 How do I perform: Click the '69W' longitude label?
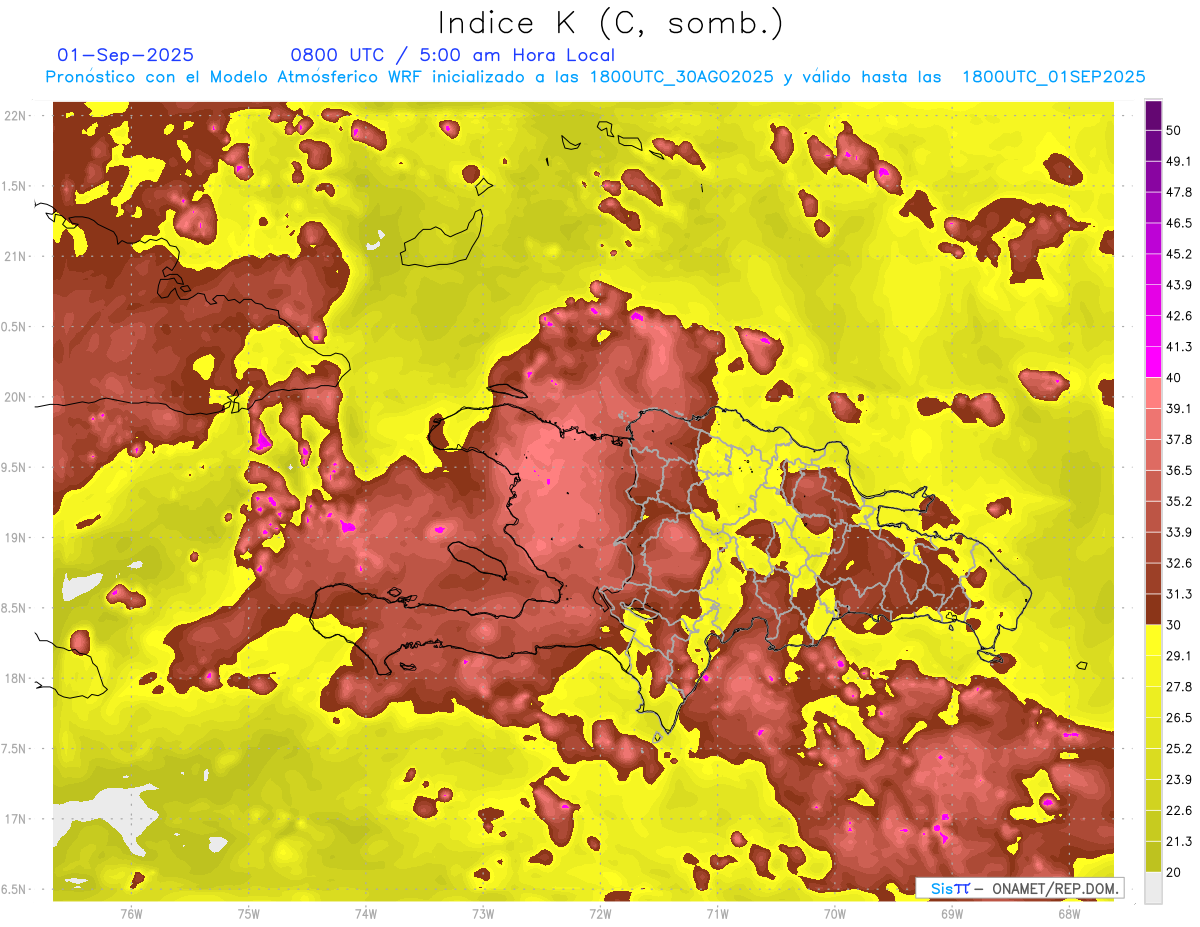952,913
